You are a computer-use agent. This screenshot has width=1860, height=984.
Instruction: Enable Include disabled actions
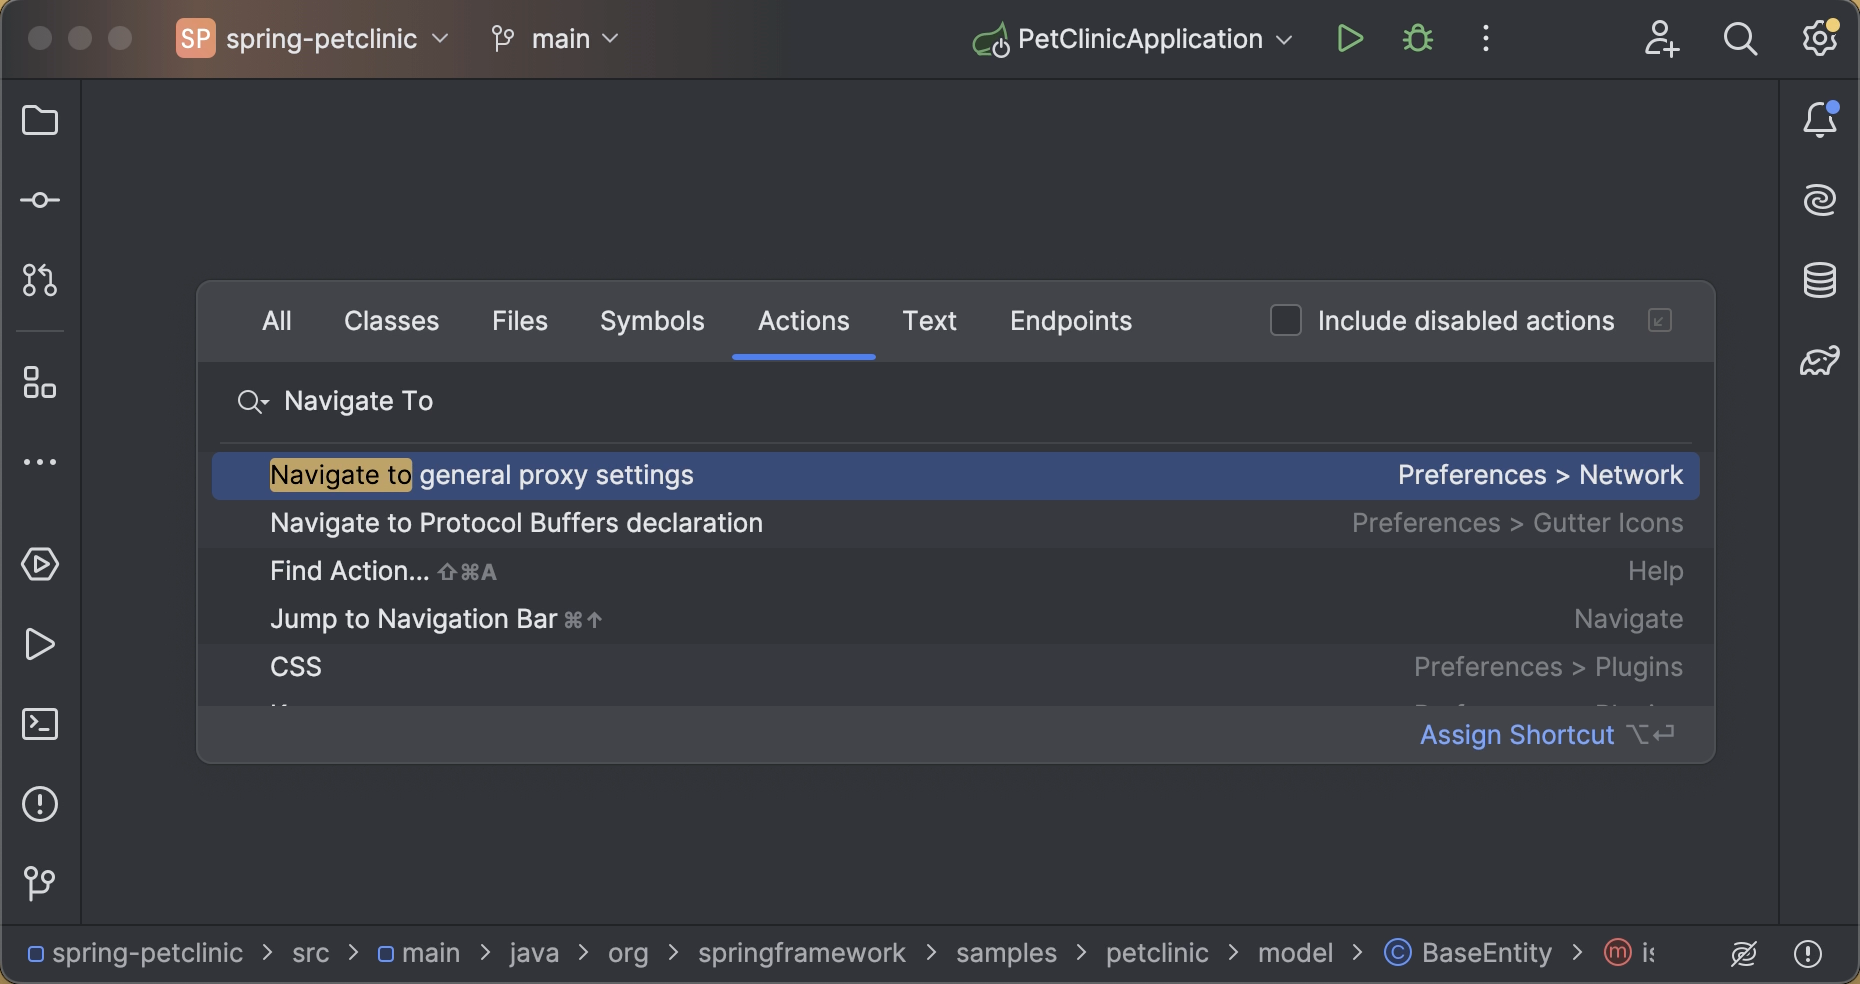[x=1285, y=320]
